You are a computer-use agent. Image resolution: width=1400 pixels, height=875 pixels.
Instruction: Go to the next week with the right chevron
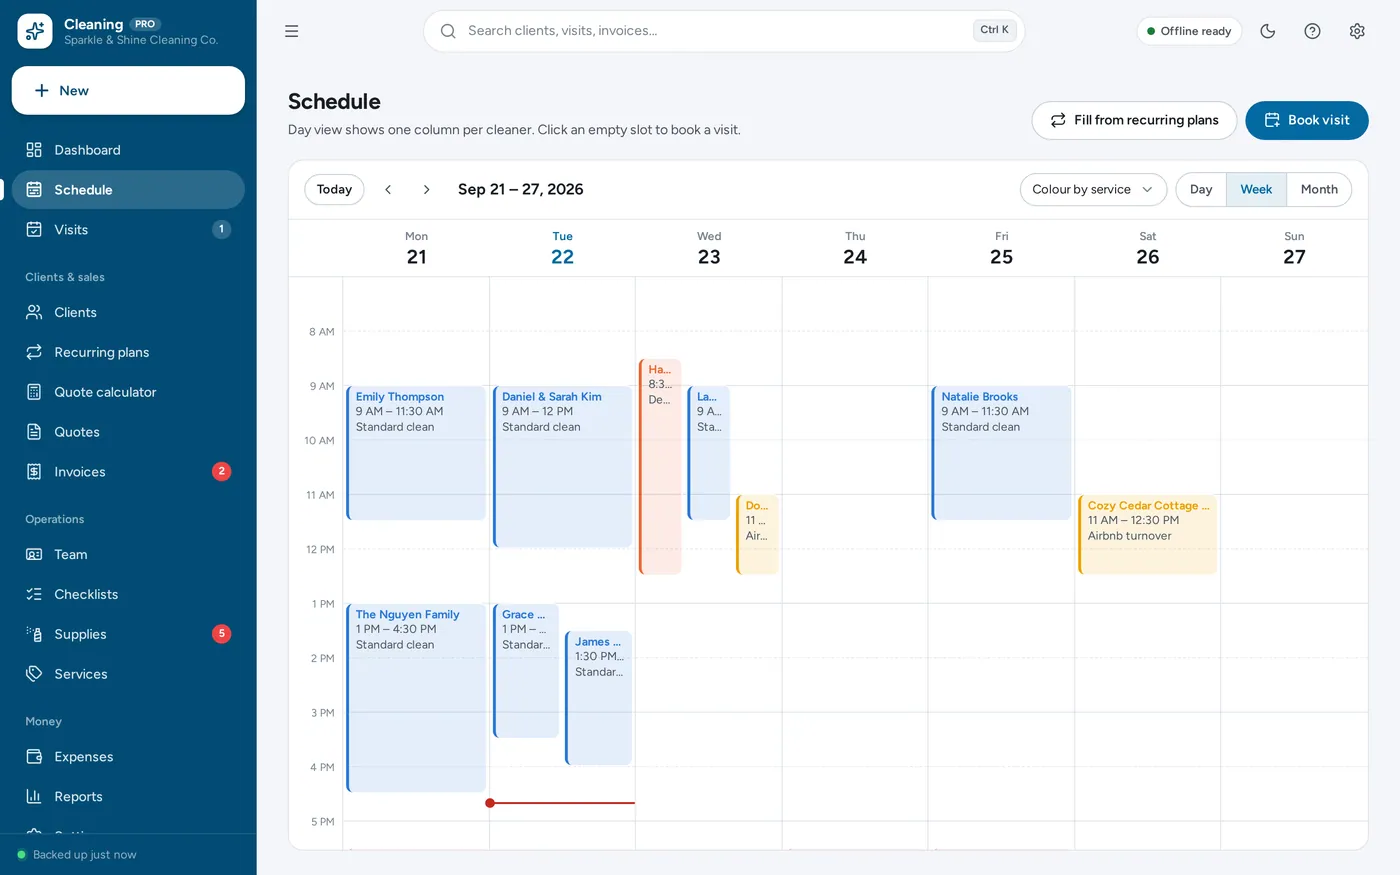pyautogui.click(x=426, y=189)
